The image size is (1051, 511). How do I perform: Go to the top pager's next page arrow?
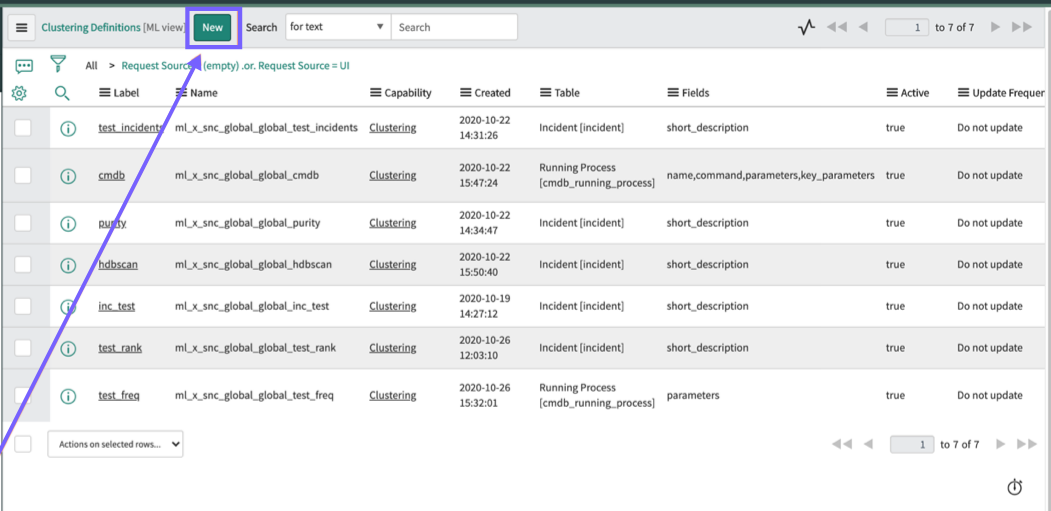995,27
